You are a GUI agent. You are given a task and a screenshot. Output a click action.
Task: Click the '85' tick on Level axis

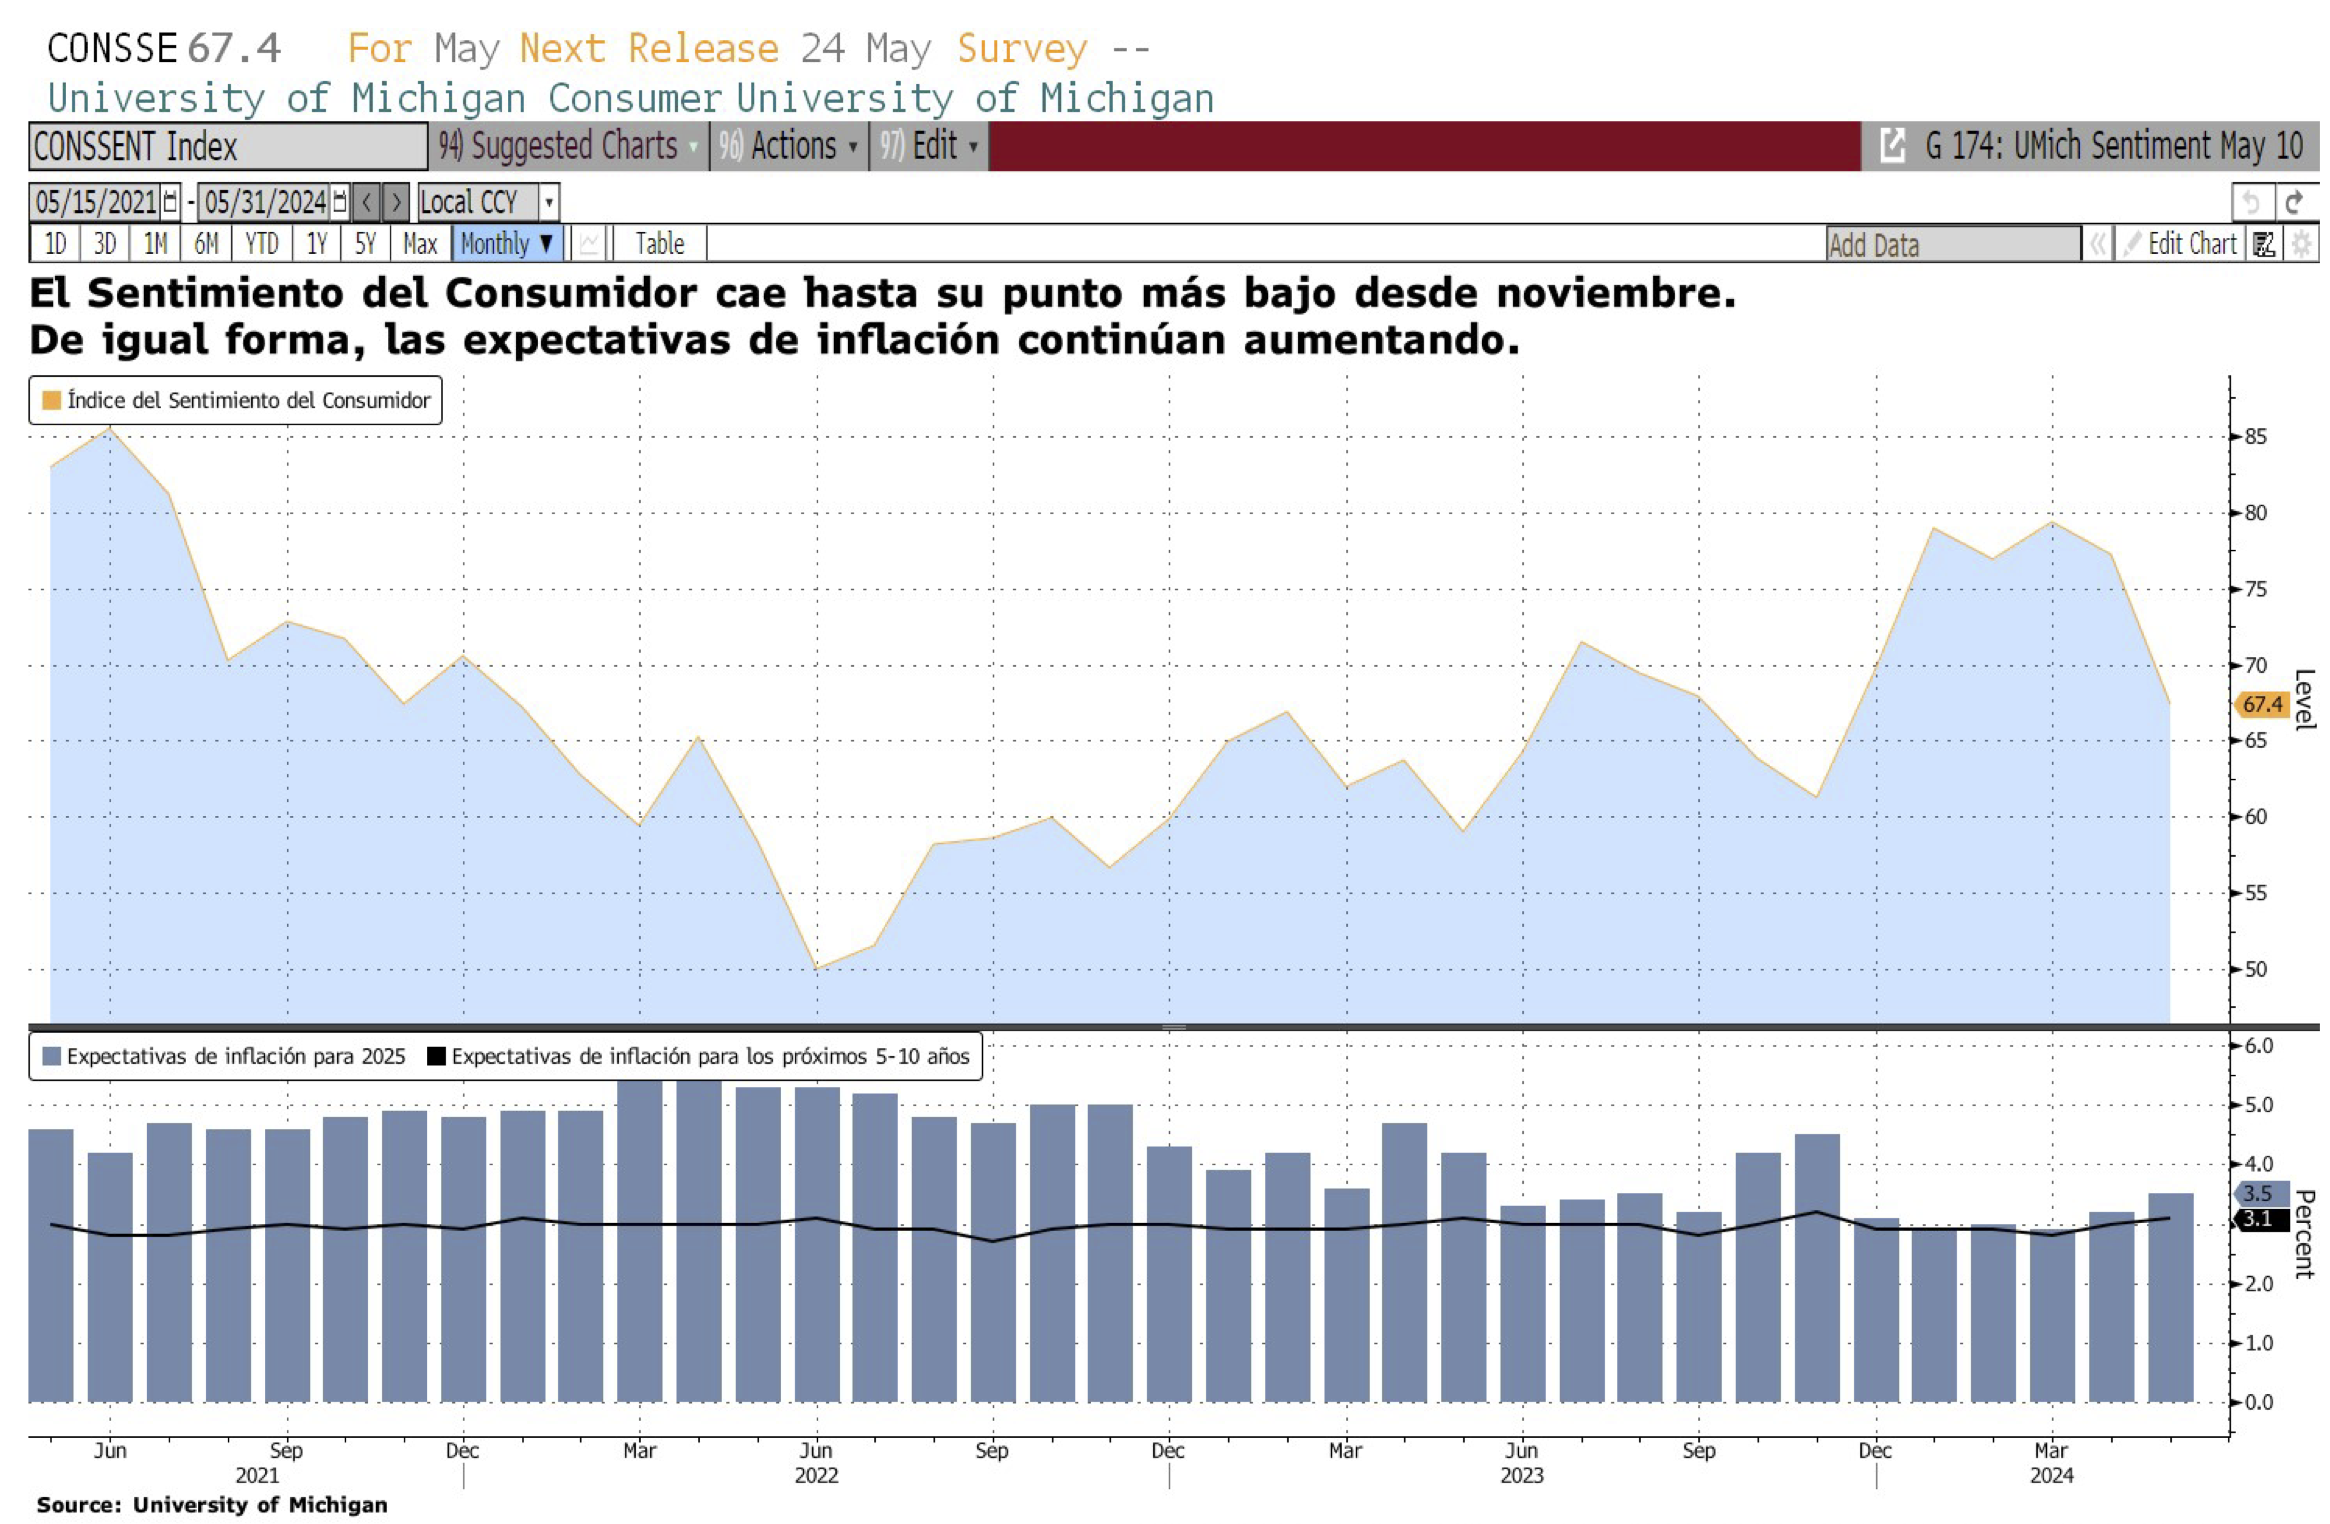tap(2255, 437)
